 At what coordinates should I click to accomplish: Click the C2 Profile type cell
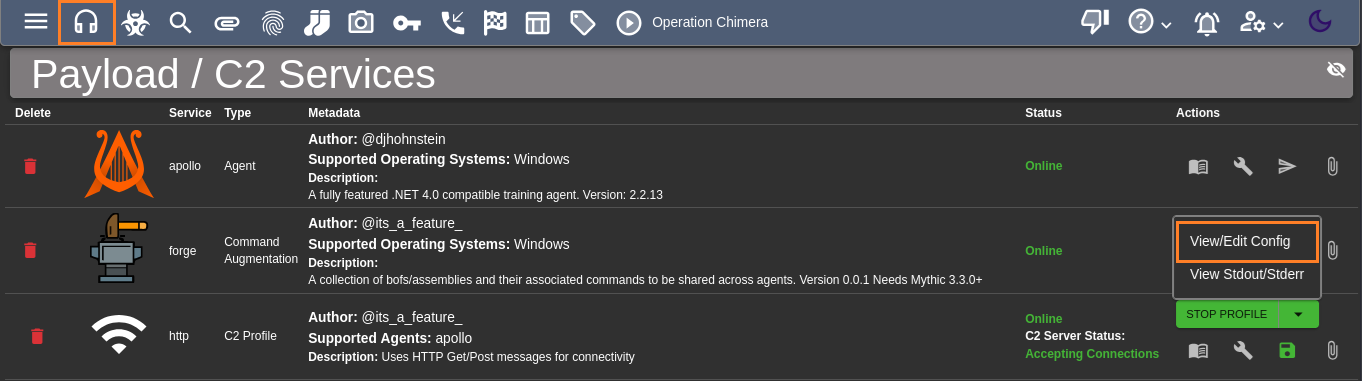250,336
